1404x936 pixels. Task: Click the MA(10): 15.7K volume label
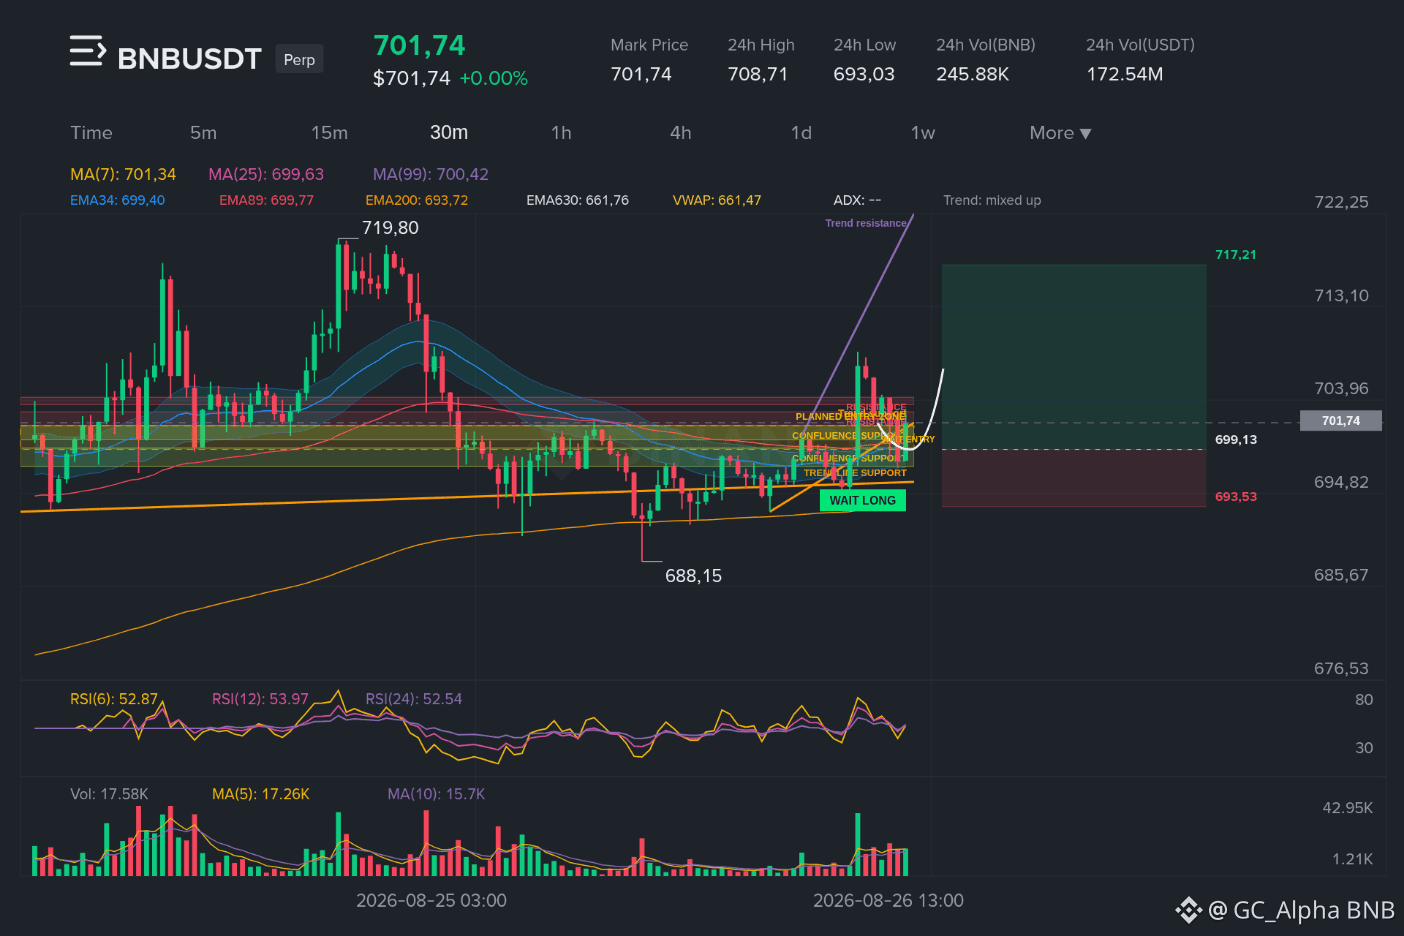[x=436, y=794]
